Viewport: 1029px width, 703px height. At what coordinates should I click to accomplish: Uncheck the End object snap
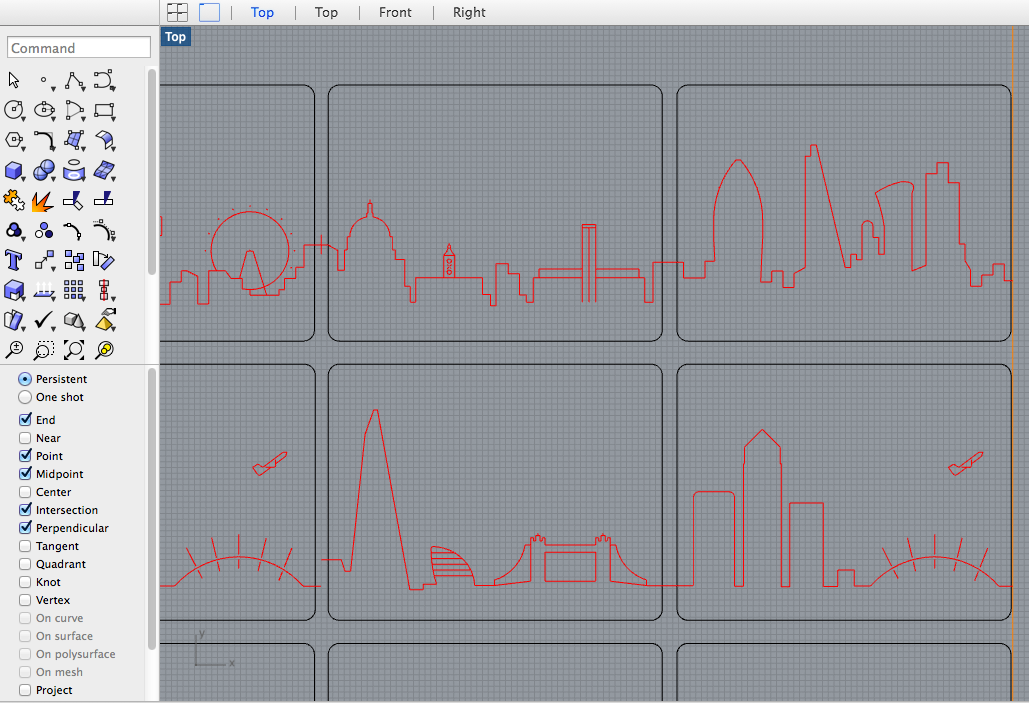[x=25, y=419]
